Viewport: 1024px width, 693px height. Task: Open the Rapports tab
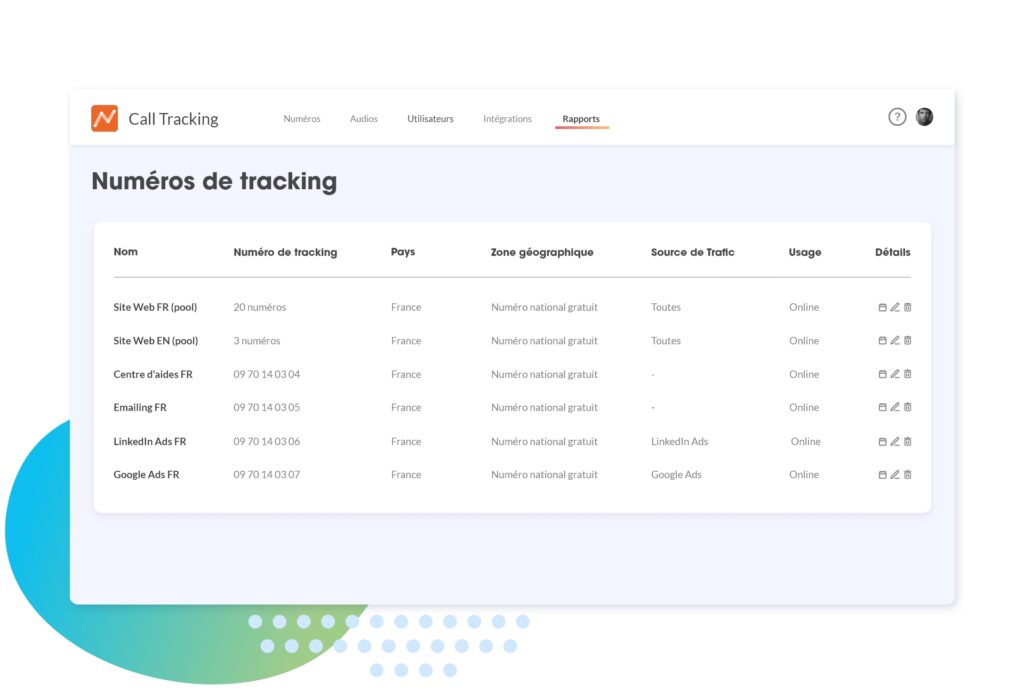pos(581,119)
